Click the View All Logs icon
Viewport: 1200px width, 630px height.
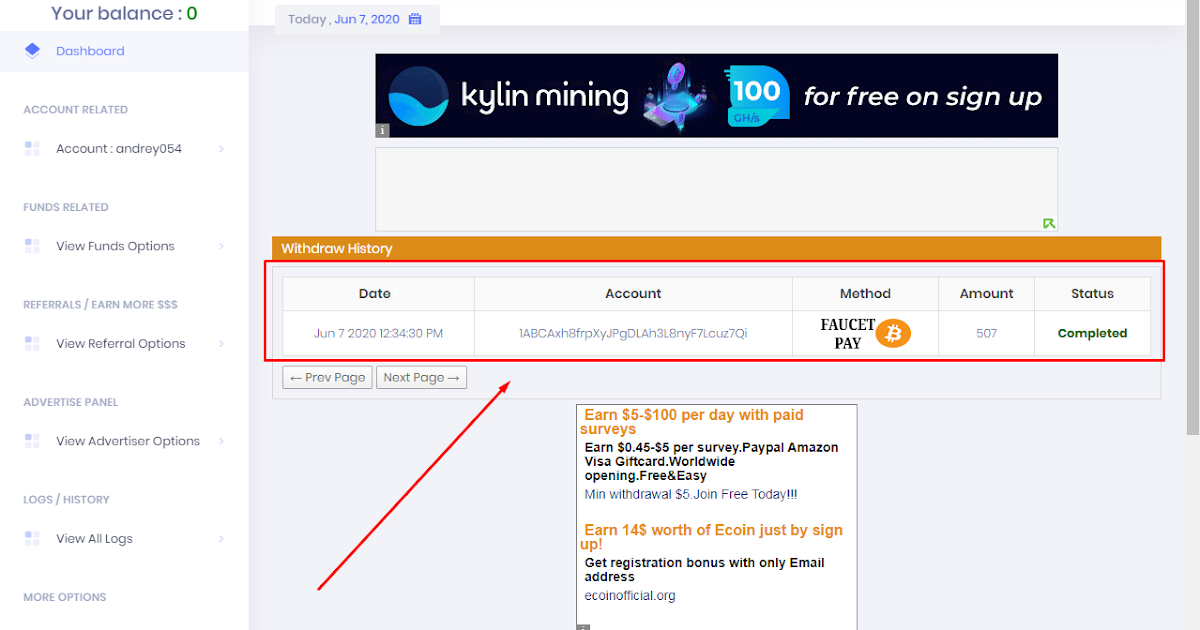[x=32, y=539]
